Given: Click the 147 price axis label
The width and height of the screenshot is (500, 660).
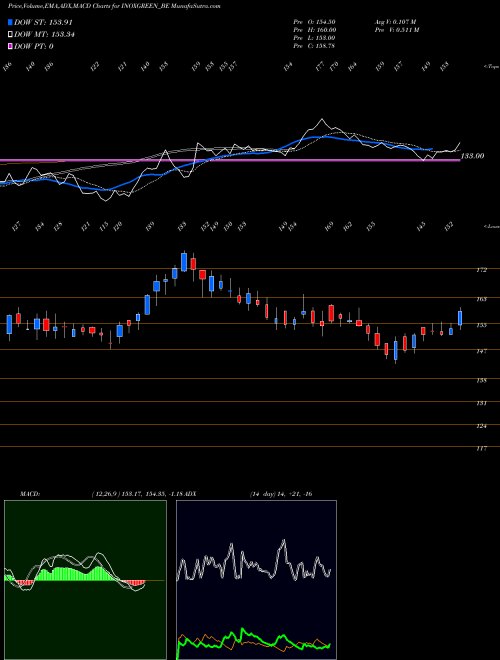Looking at the screenshot, I should pyautogui.click(x=482, y=351).
